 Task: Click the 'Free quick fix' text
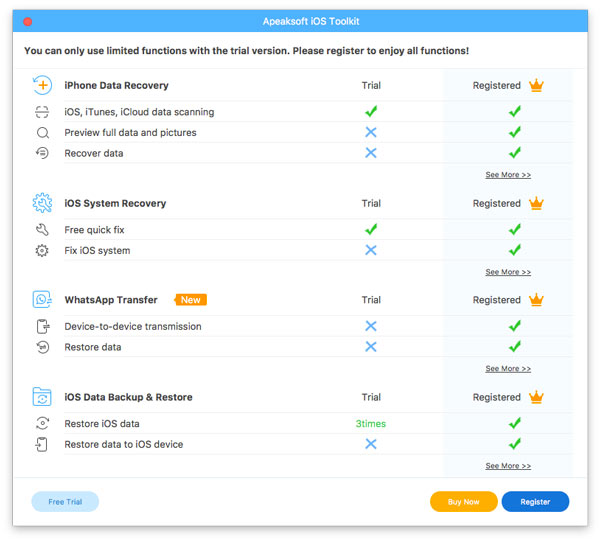click(95, 230)
